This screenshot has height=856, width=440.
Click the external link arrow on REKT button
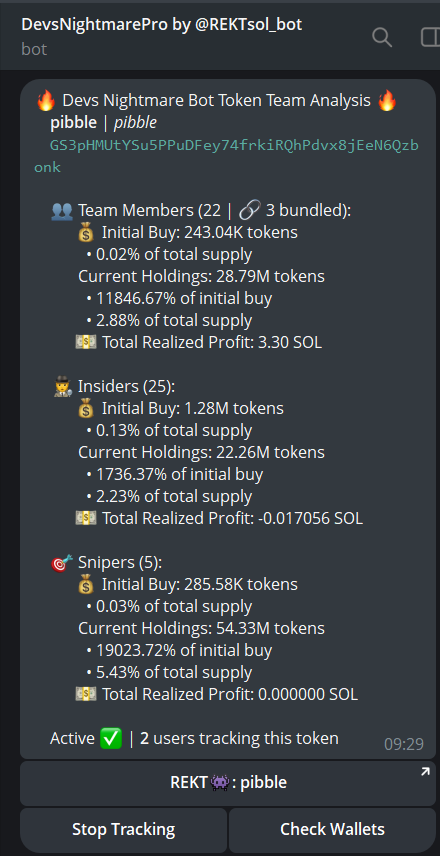[x=425, y=771]
